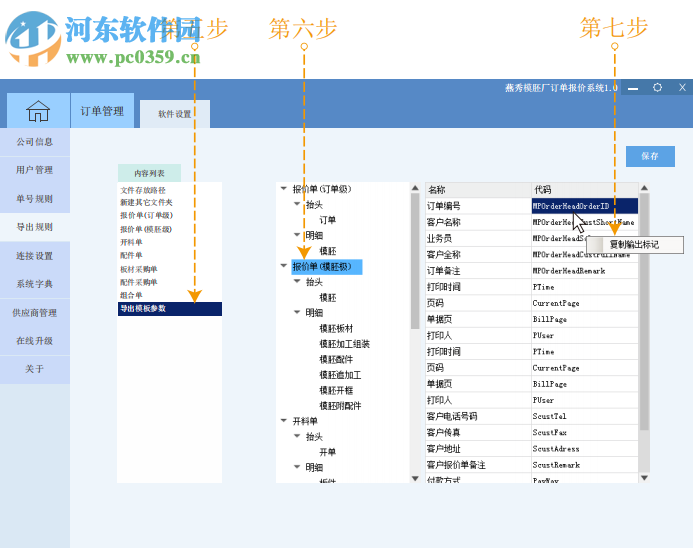Open 连接设置 in sidebar

[35, 256]
